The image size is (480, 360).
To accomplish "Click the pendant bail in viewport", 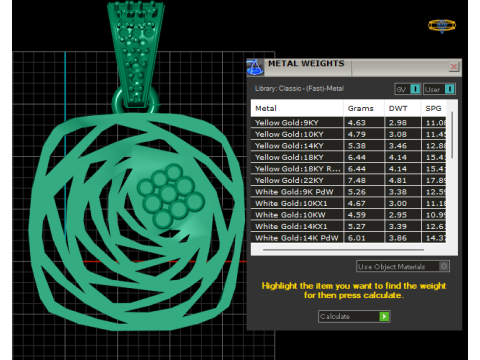I will click(136, 53).
